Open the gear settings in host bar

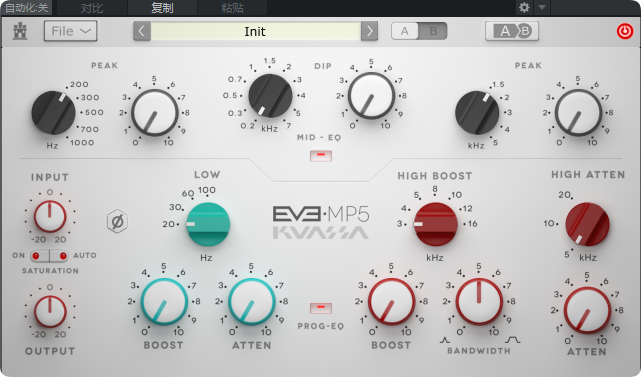(x=524, y=7)
